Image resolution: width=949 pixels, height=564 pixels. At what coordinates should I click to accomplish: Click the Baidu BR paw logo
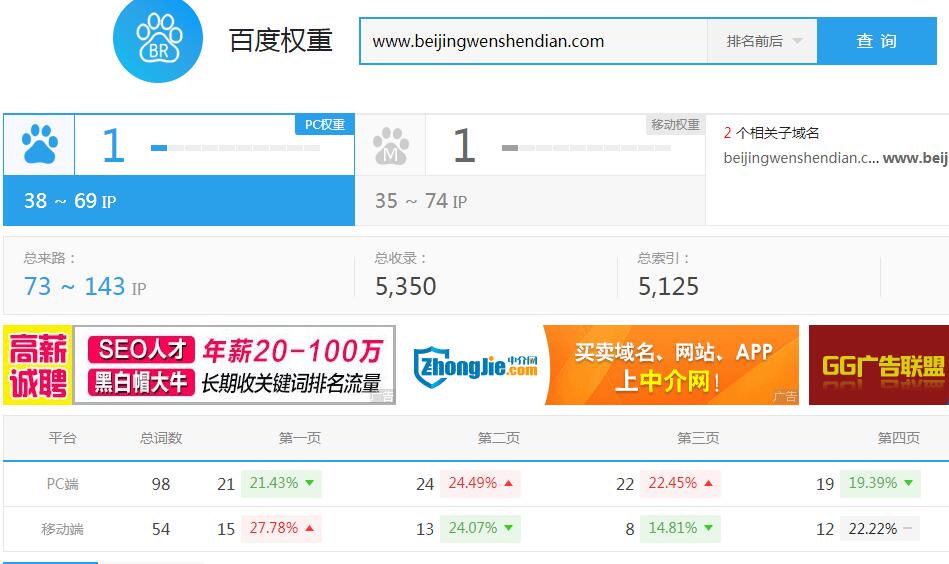click(158, 39)
